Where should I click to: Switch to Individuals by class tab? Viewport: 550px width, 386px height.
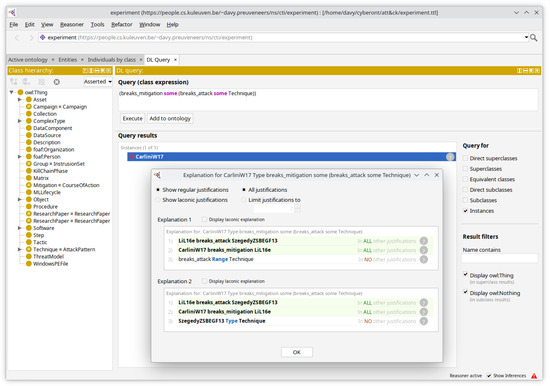[x=112, y=60]
